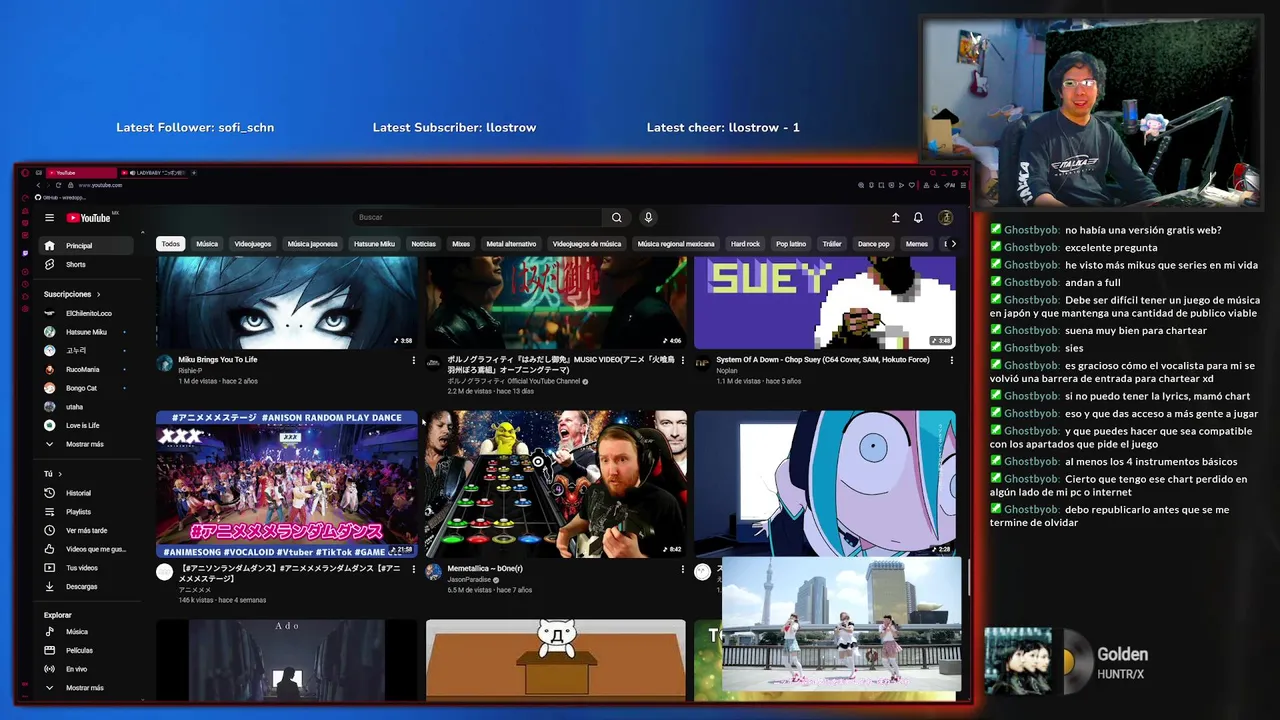The image size is (1280, 720).
Task: Open options menu for Memetallica video
Action: [x=682, y=569]
